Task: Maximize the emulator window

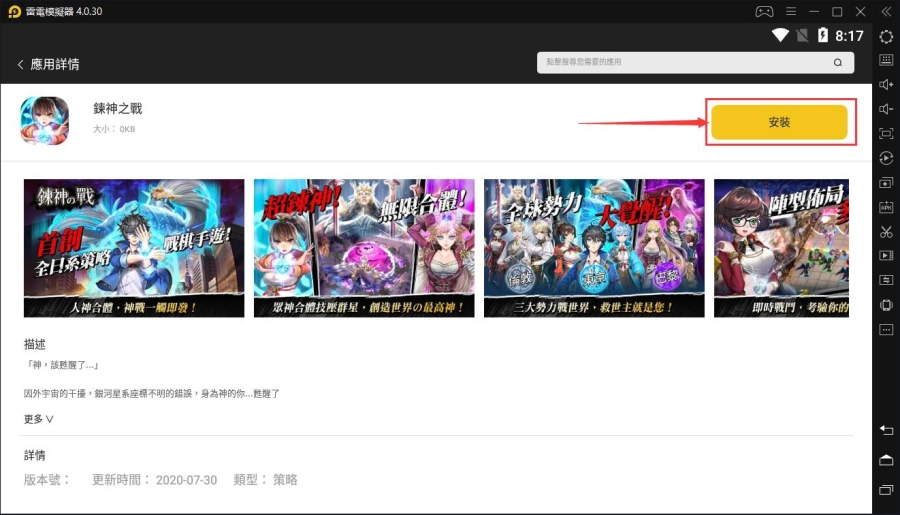Action: point(837,11)
